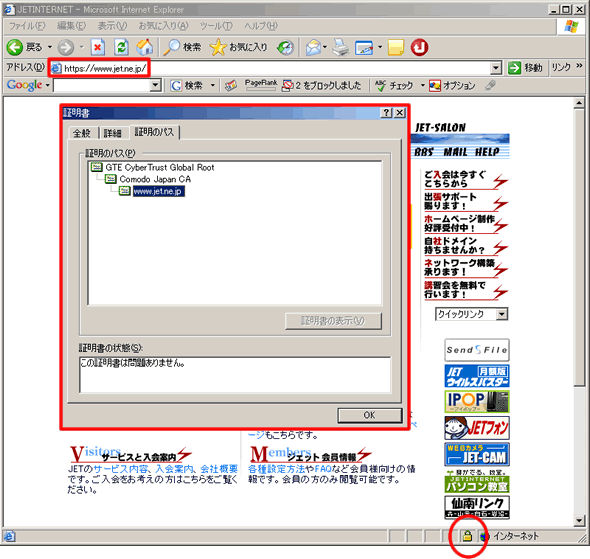Image resolution: width=590 pixels, height=559 pixels.
Task: Click the Refresh page icon
Action: [121, 47]
